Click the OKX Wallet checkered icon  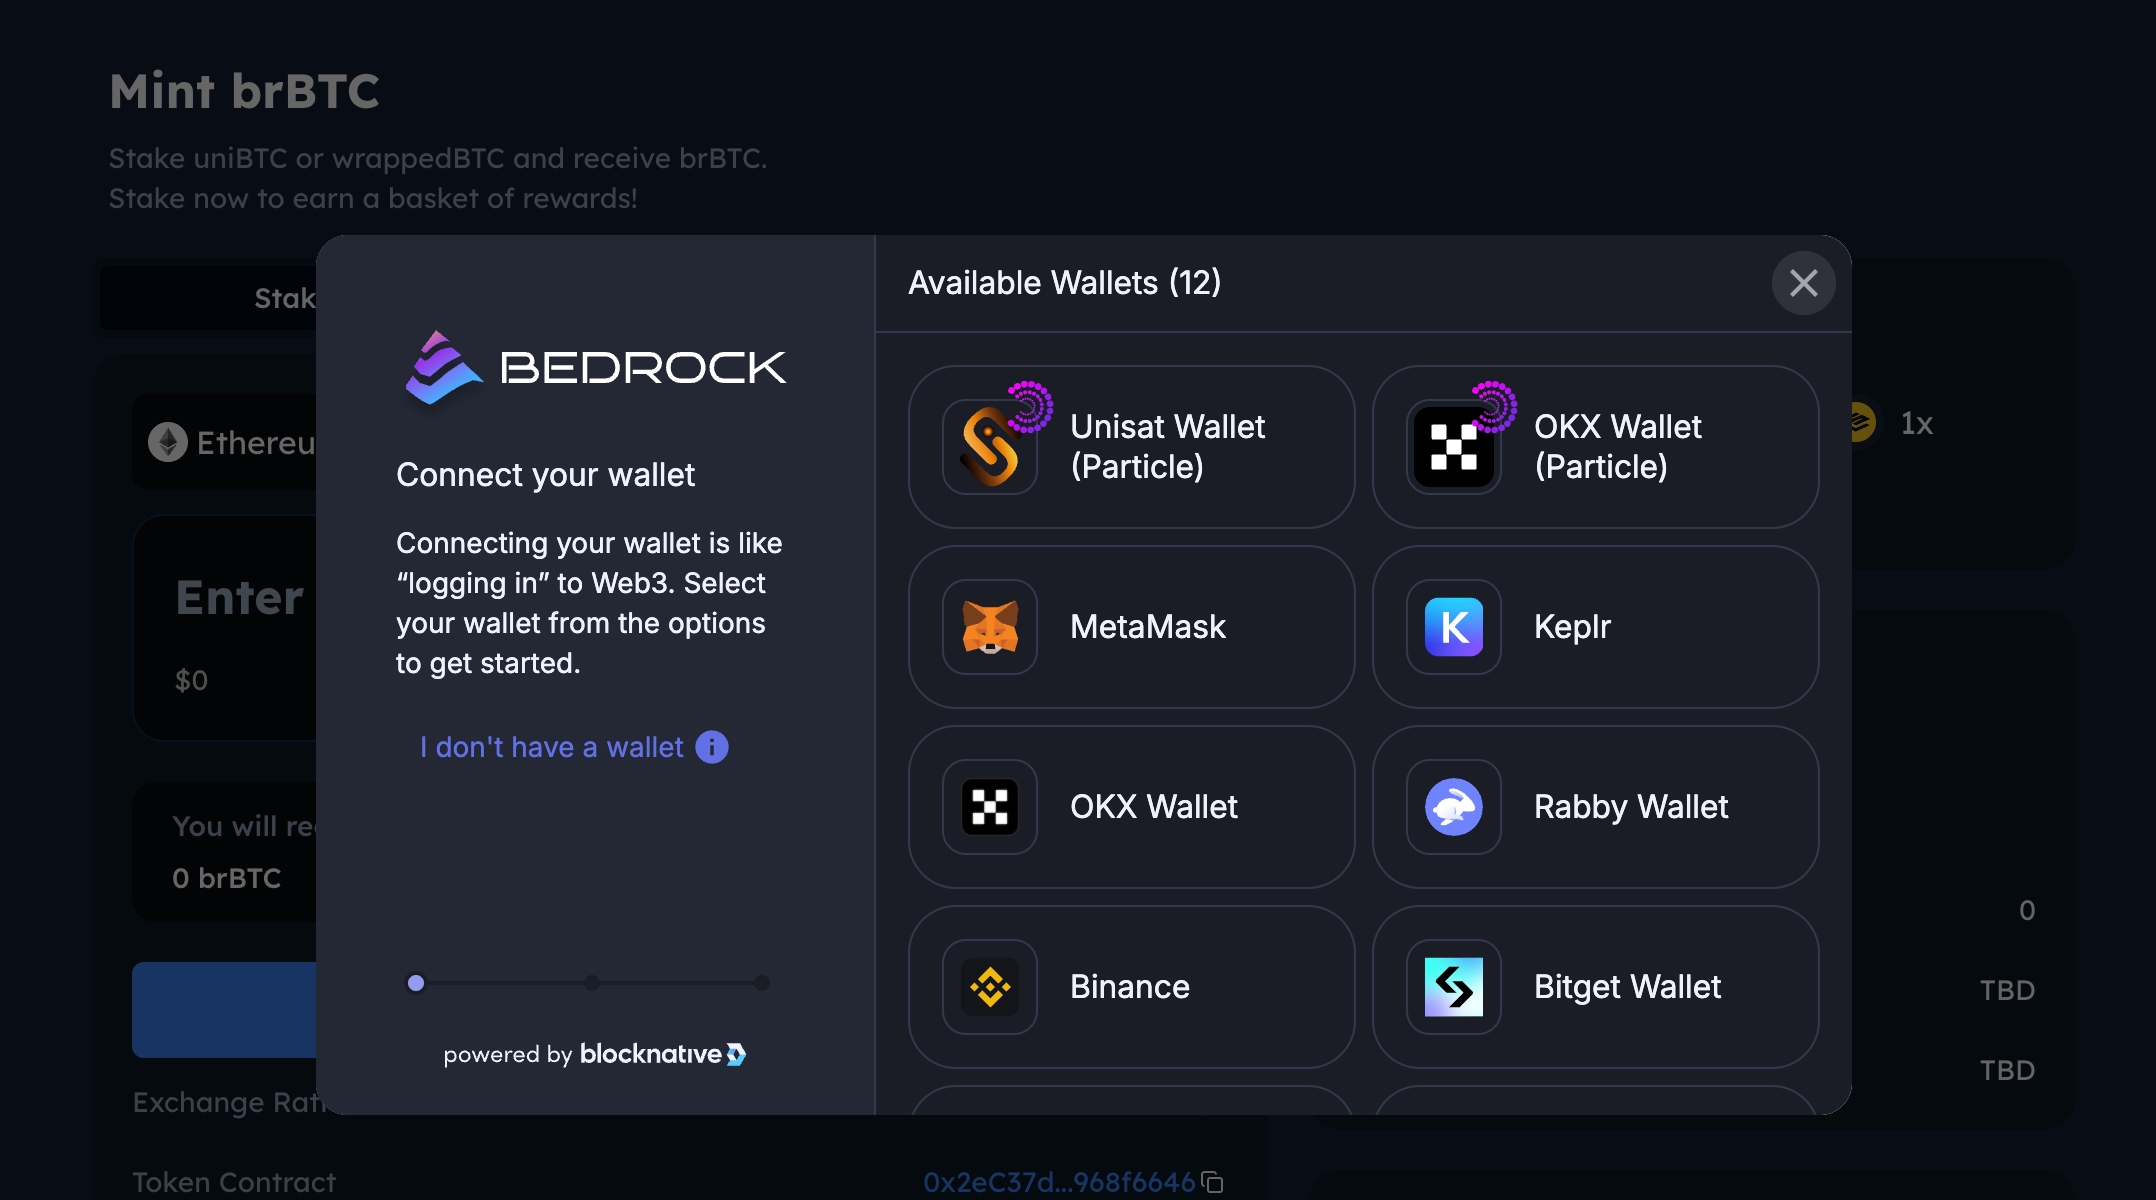(990, 807)
